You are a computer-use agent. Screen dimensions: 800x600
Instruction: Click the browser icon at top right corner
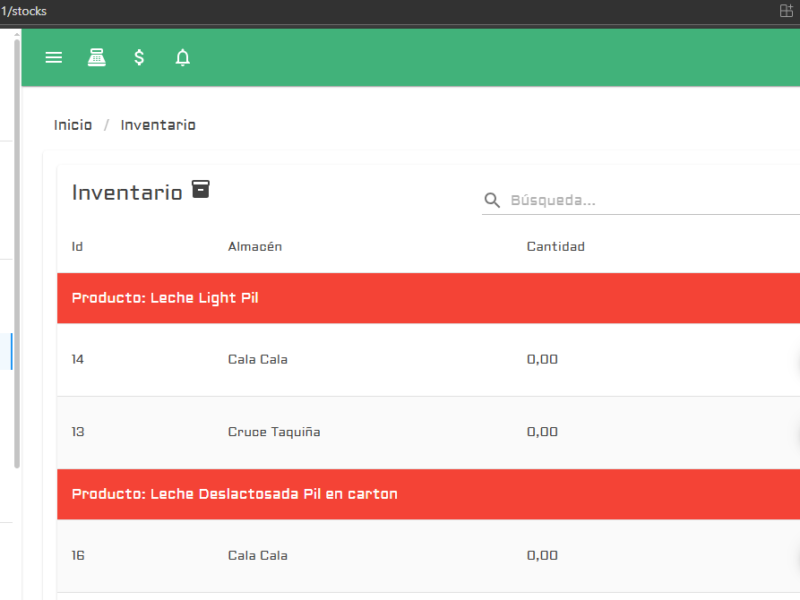(785, 11)
